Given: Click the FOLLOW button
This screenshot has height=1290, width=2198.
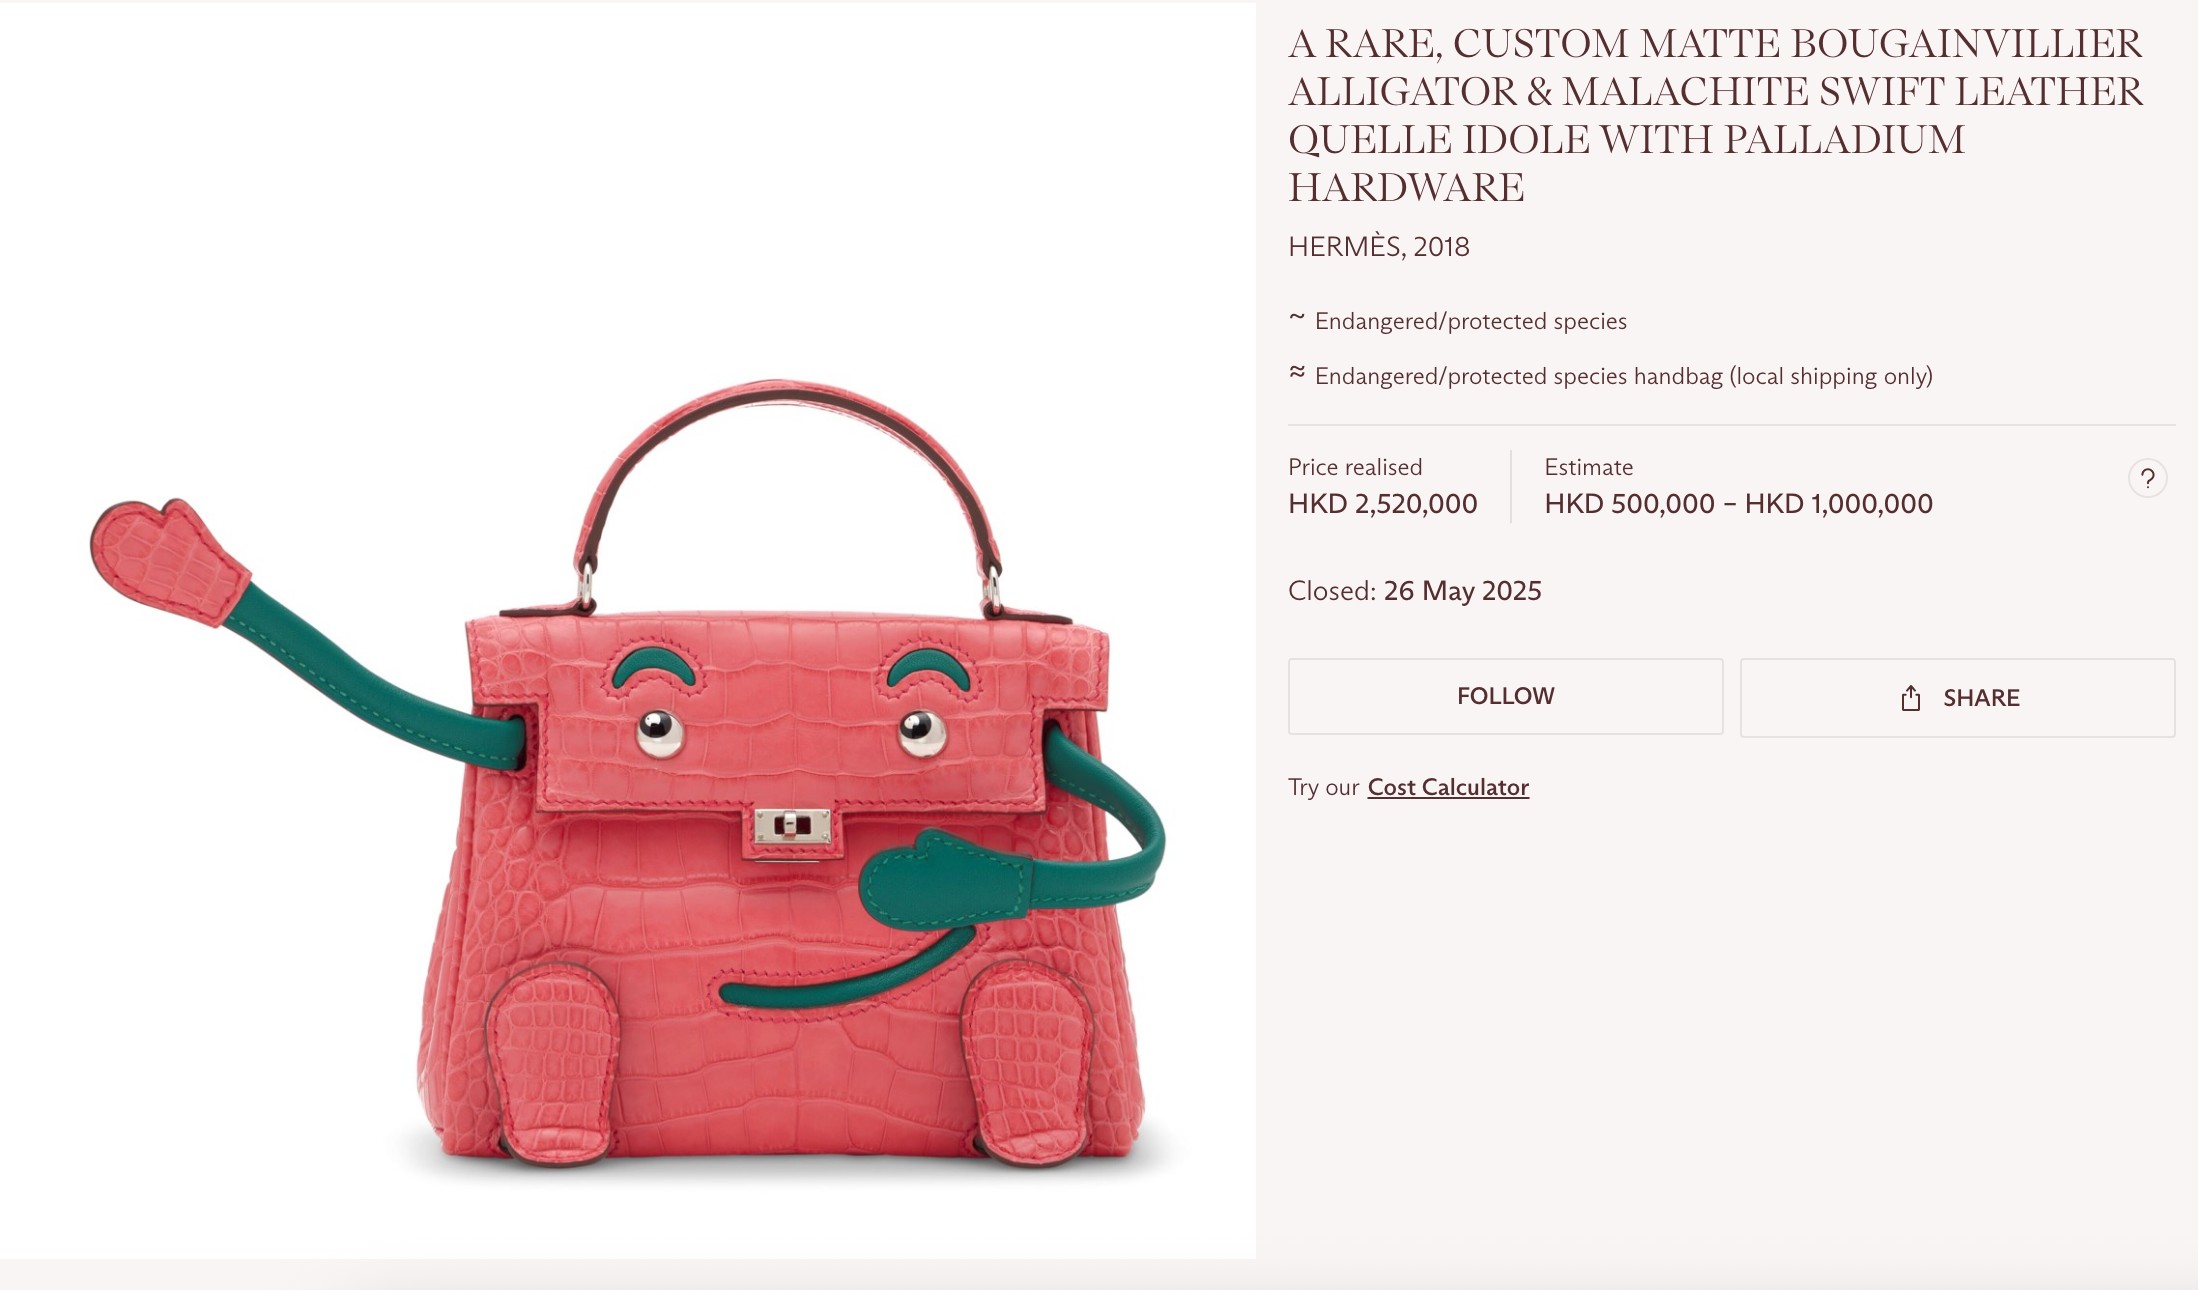Looking at the screenshot, I should click(1505, 696).
